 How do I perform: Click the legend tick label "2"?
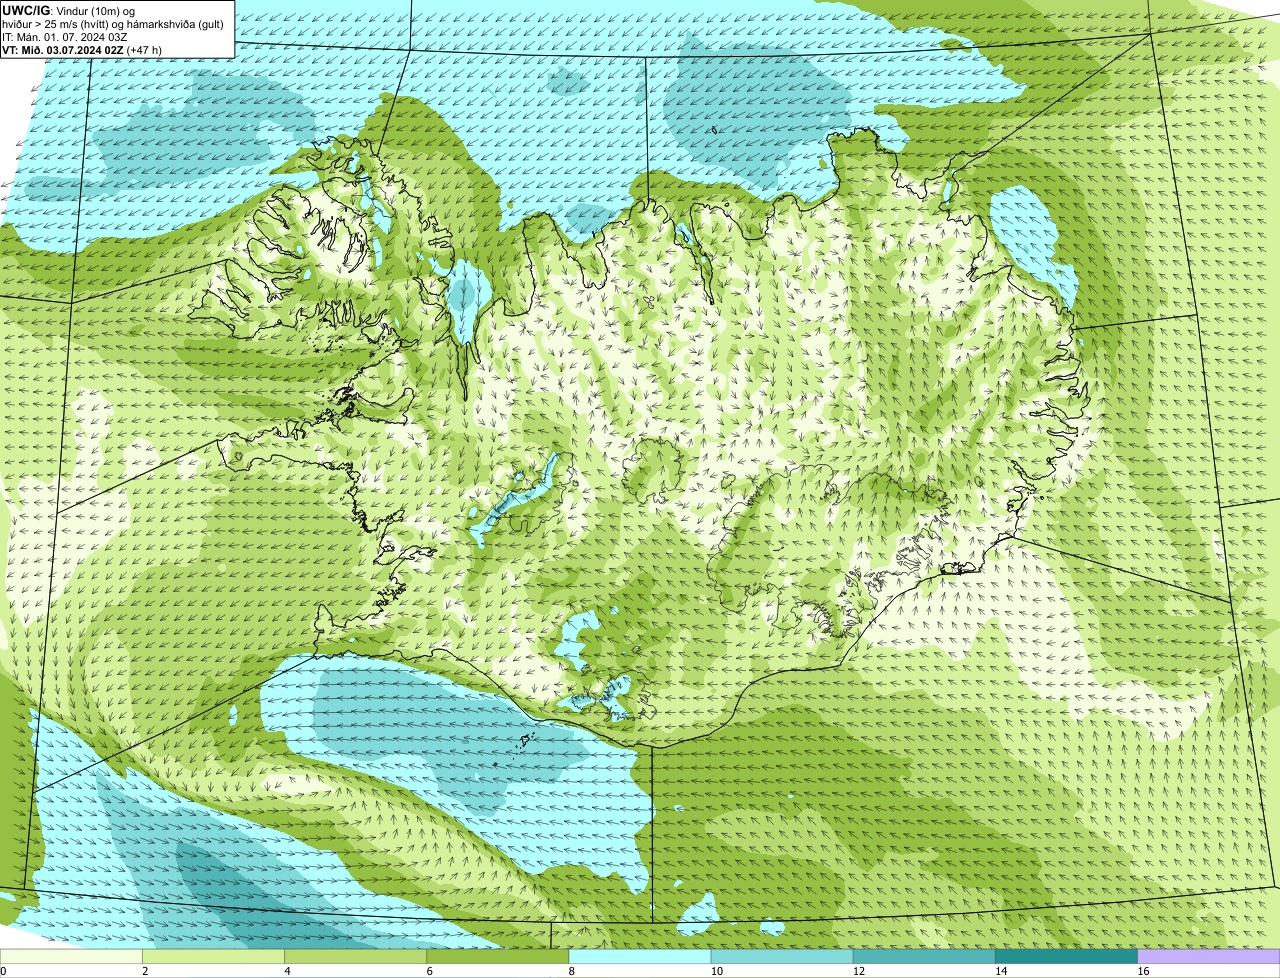[x=145, y=971]
